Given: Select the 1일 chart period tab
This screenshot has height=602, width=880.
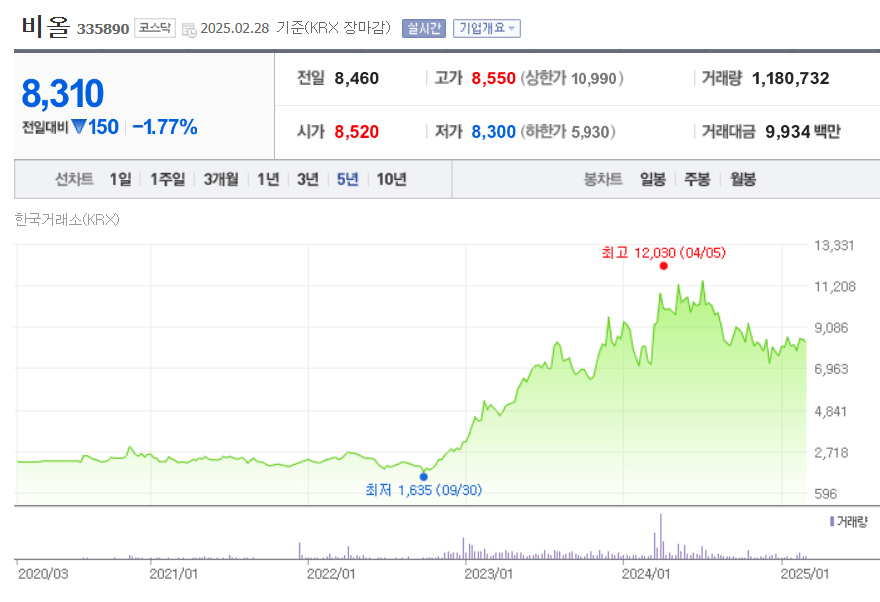Looking at the screenshot, I should [118, 179].
